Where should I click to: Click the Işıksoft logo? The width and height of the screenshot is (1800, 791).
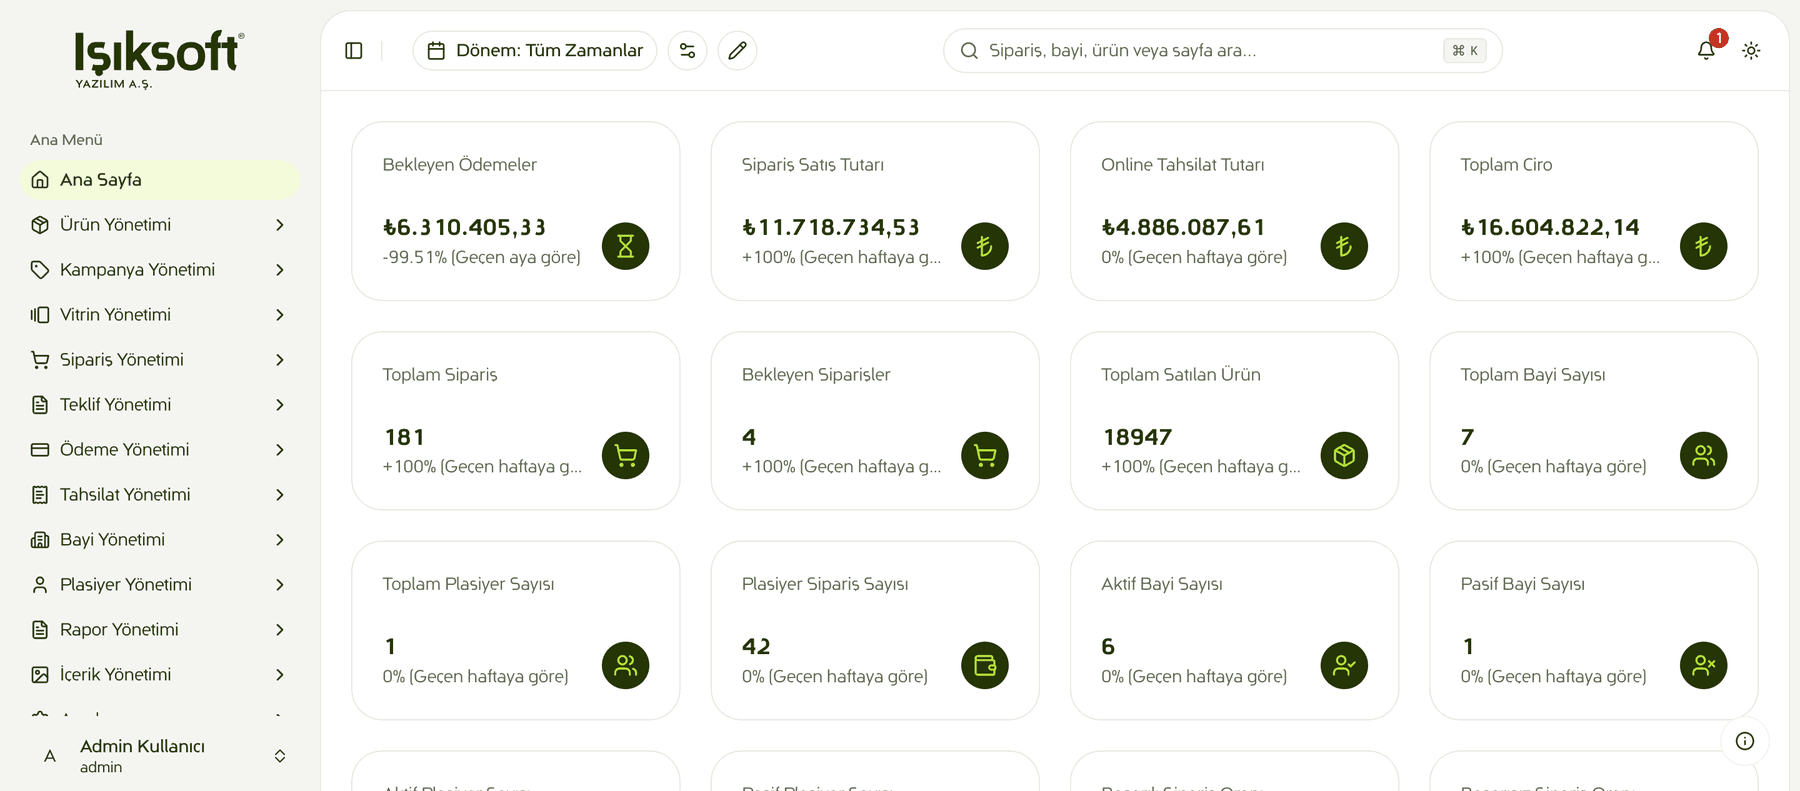pyautogui.click(x=159, y=59)
